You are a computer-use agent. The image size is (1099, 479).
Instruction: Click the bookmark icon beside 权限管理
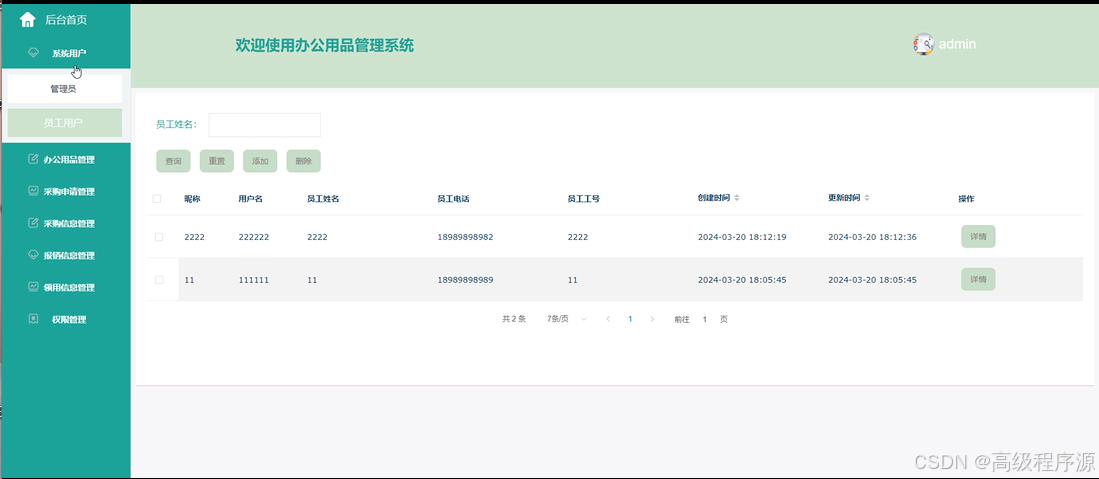[x=33, y=319]
